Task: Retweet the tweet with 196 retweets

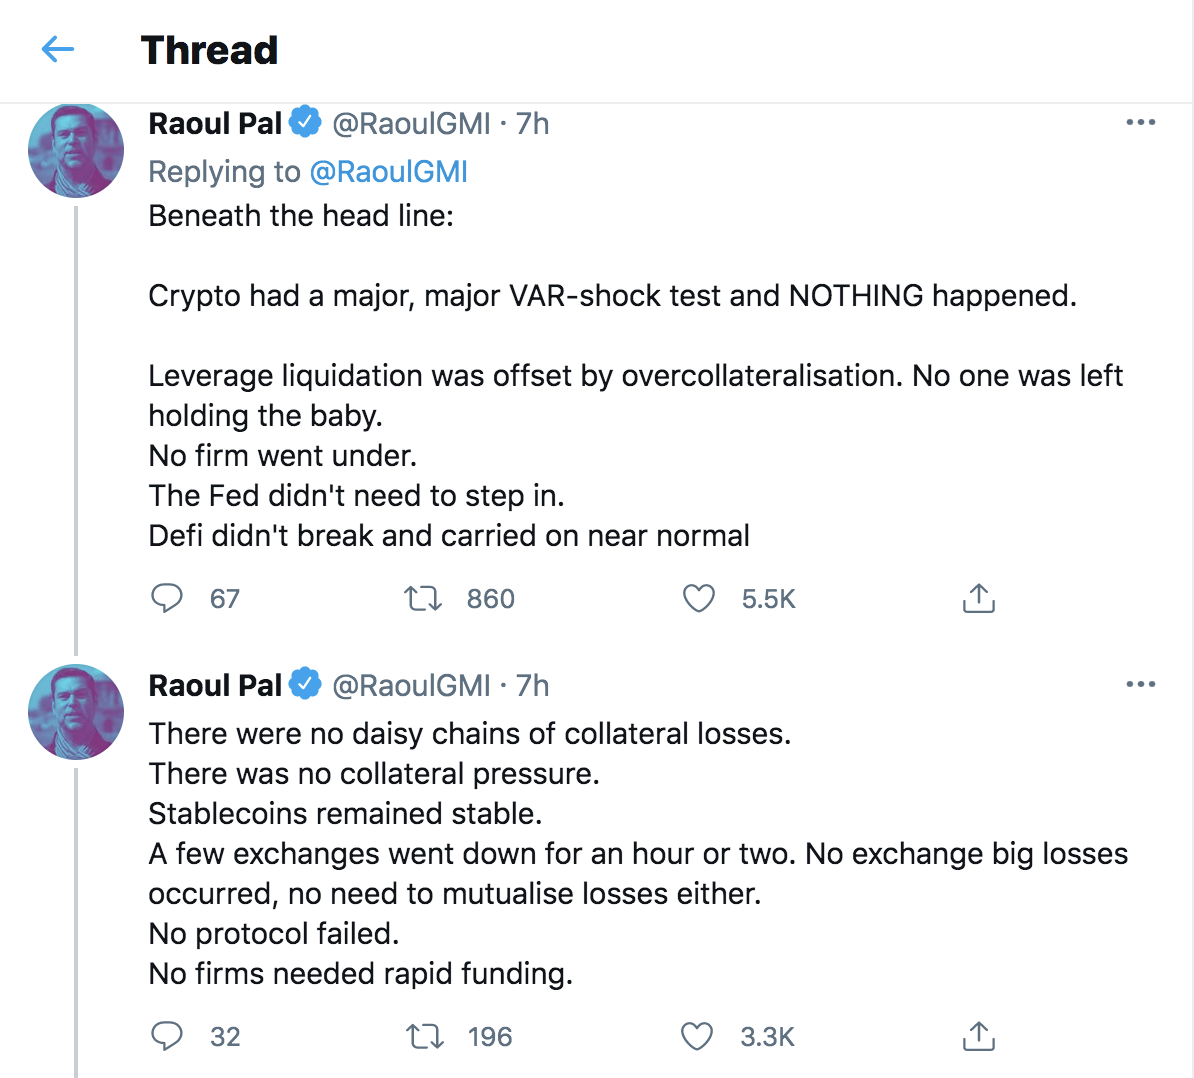Action: (424, 1036)
